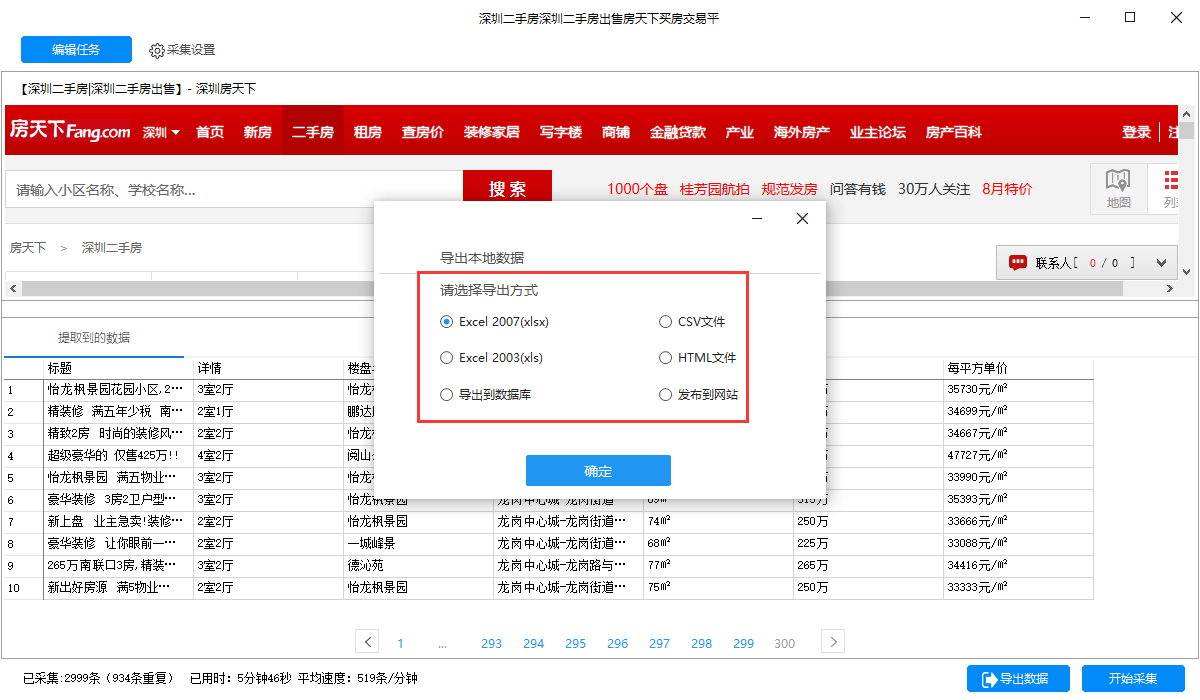Open the 业主论坛 navigation item

[x=878, y=132]
